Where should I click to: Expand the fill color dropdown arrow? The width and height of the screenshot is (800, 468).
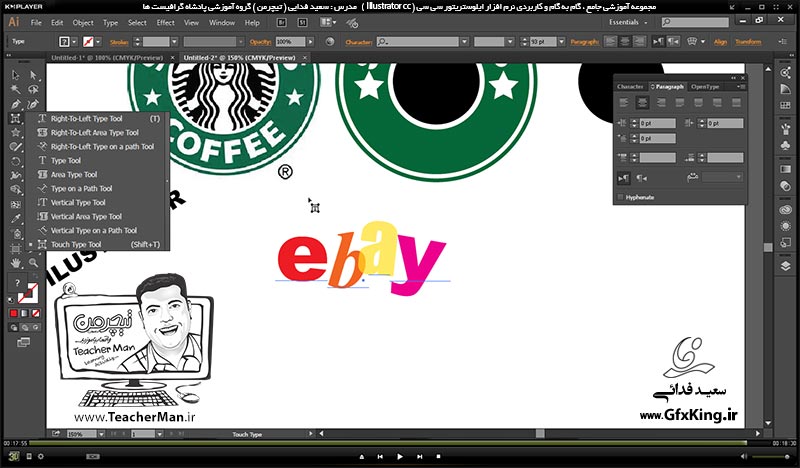tap(74, 42)
